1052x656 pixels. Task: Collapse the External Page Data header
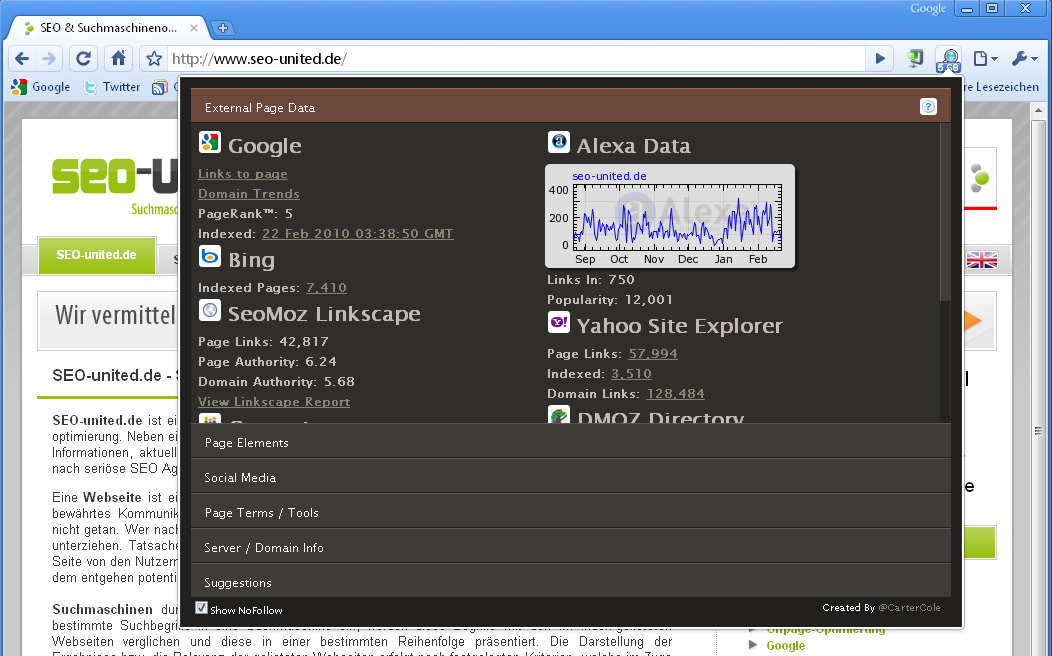(571, 107)
